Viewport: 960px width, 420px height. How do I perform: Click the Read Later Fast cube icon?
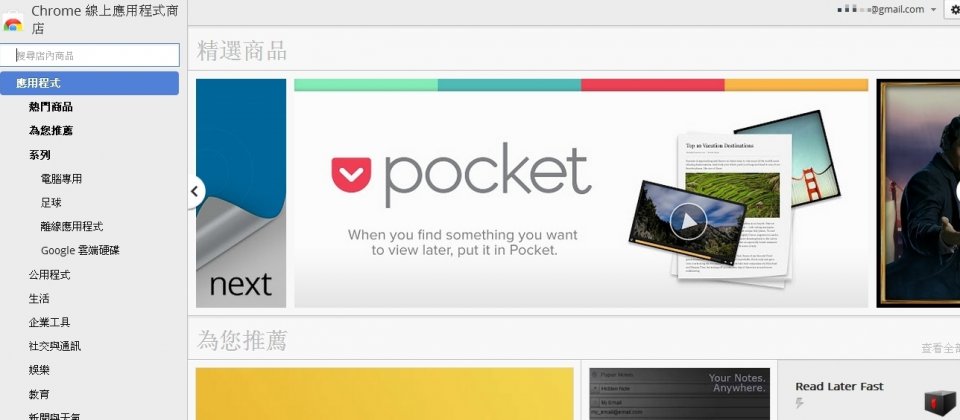pyautogui.click(x=940, y=403)
